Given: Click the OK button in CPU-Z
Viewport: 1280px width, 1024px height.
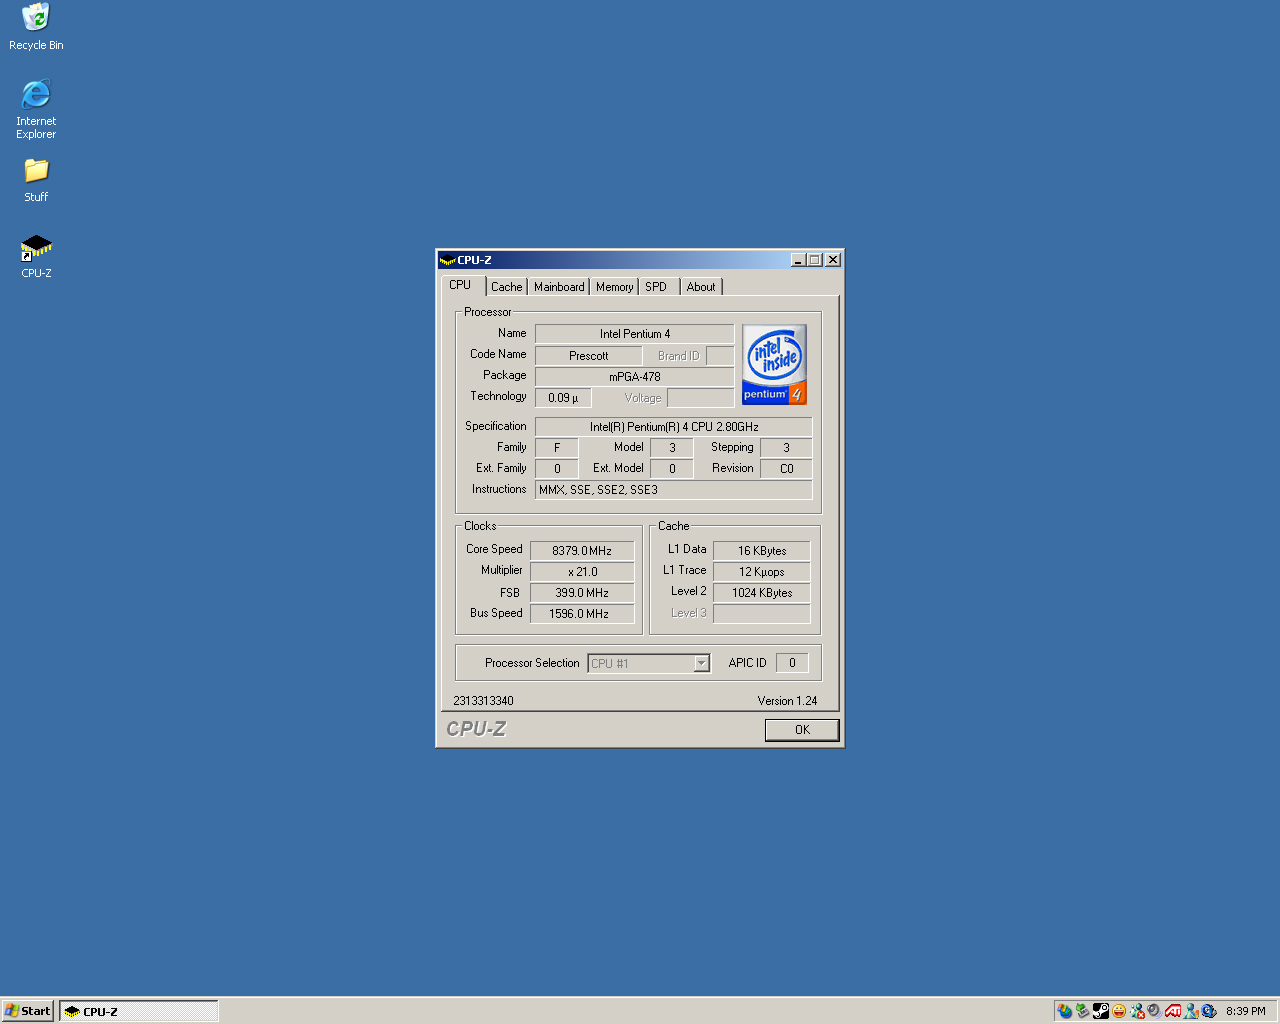Looking at the screenshot, I should coord(802,730).
